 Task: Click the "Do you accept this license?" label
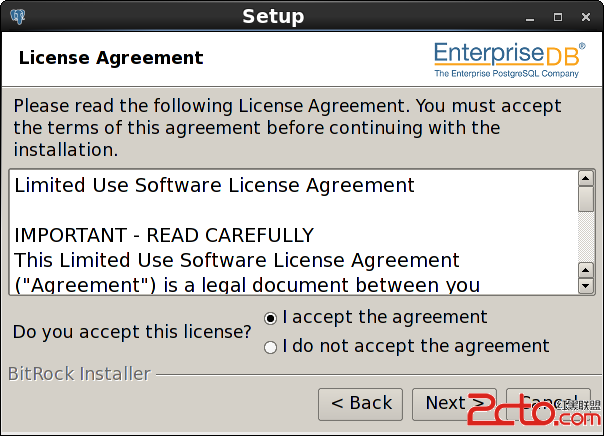(x=132, y=332)
